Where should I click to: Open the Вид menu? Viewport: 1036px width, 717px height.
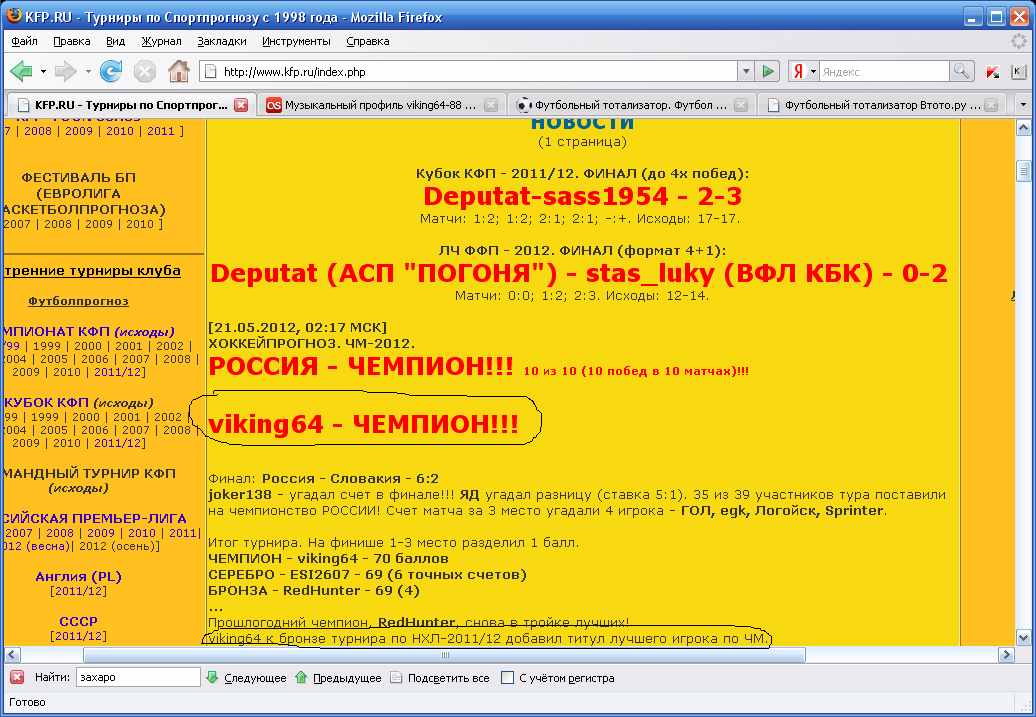coord(116,41)
